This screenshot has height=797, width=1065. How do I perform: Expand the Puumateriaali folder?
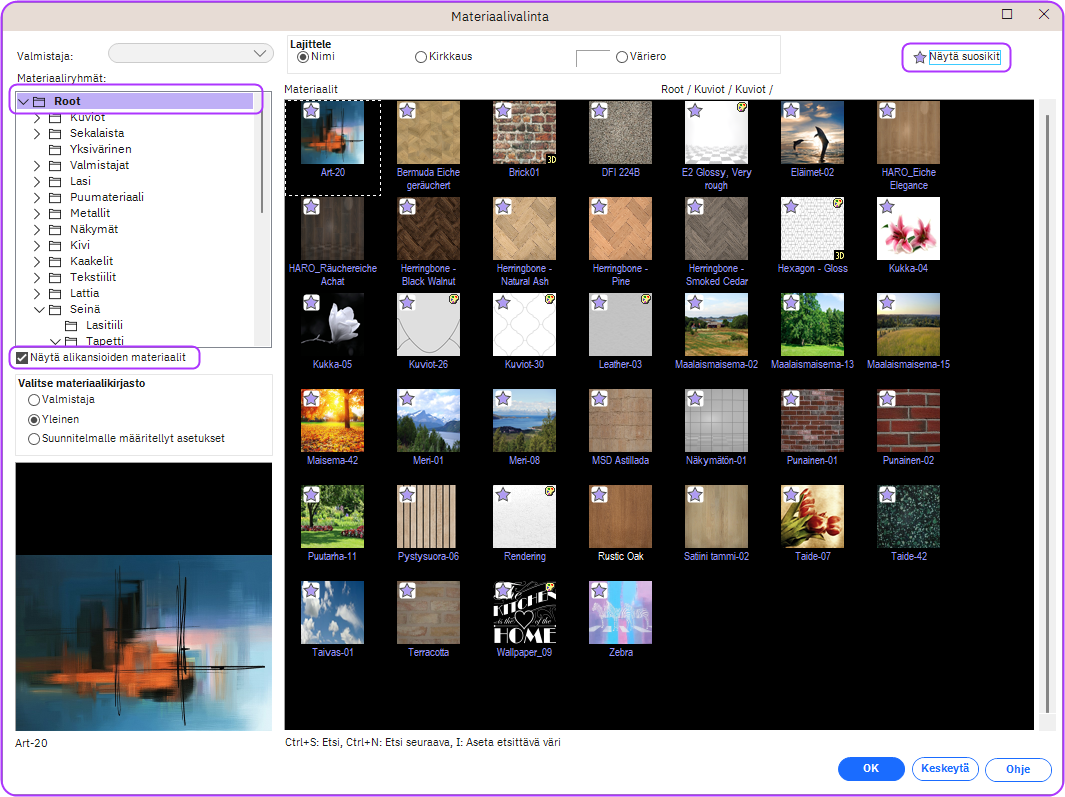pyautogui.click(x=37, y=197)
